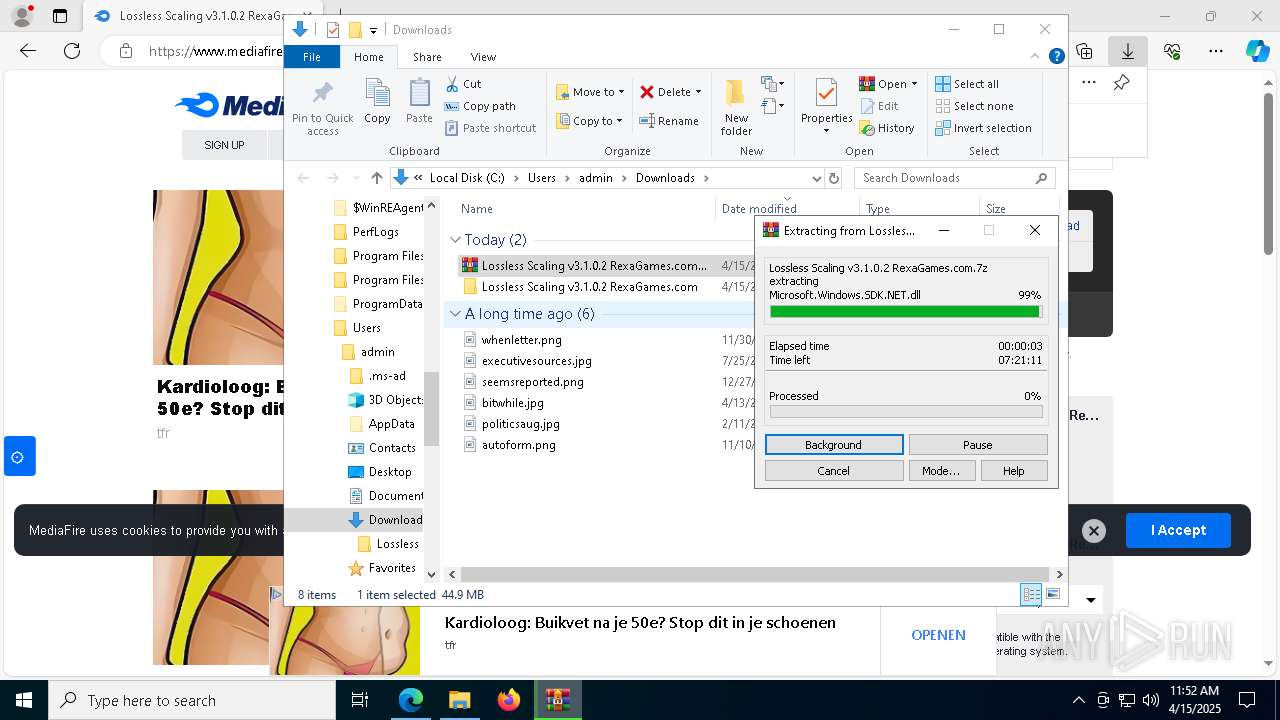This screenshot has width=1280, height=720.
Task: Pause the extraction
Action: tap(978, 445)
